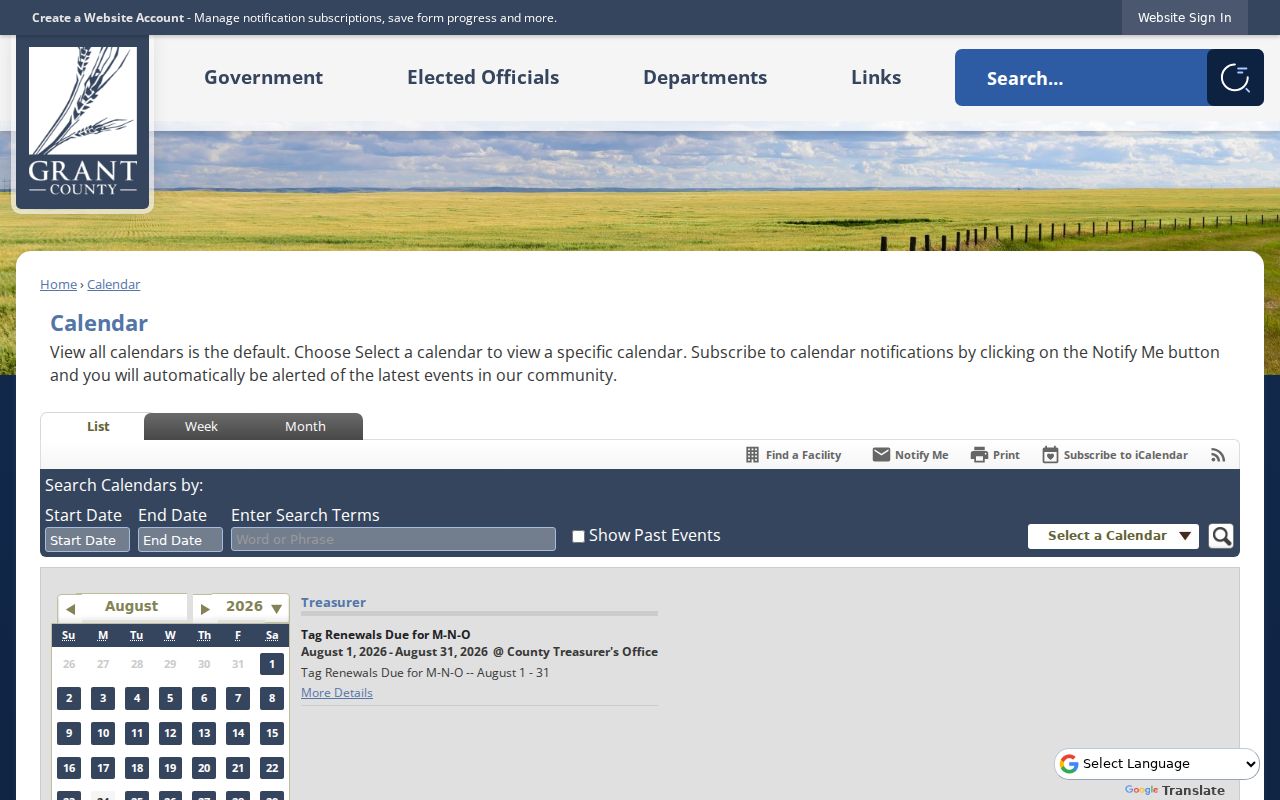Viewport: 1280px width, 800px height.
Task: Click Create a Website Account link
Action: (108, 18)
